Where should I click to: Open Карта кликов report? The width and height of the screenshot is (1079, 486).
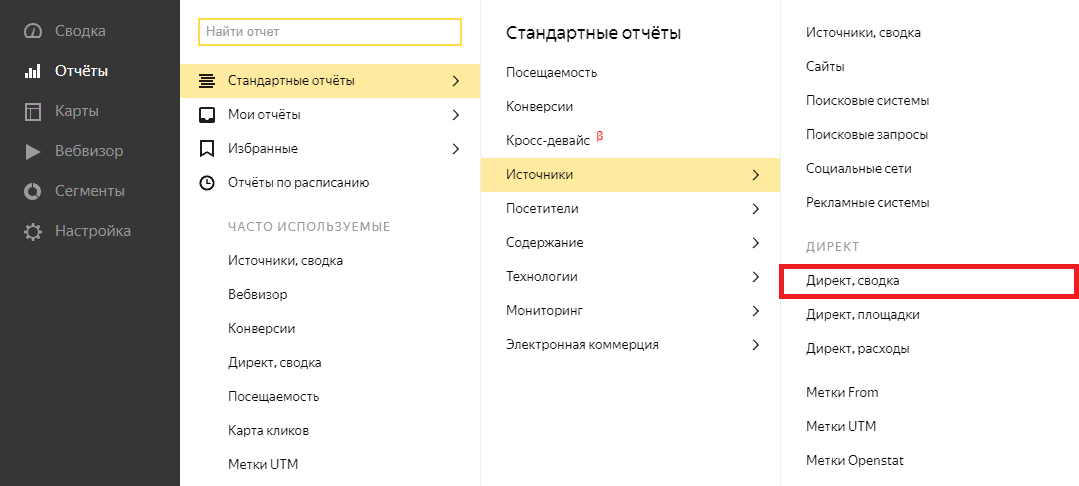coord(268,431)
